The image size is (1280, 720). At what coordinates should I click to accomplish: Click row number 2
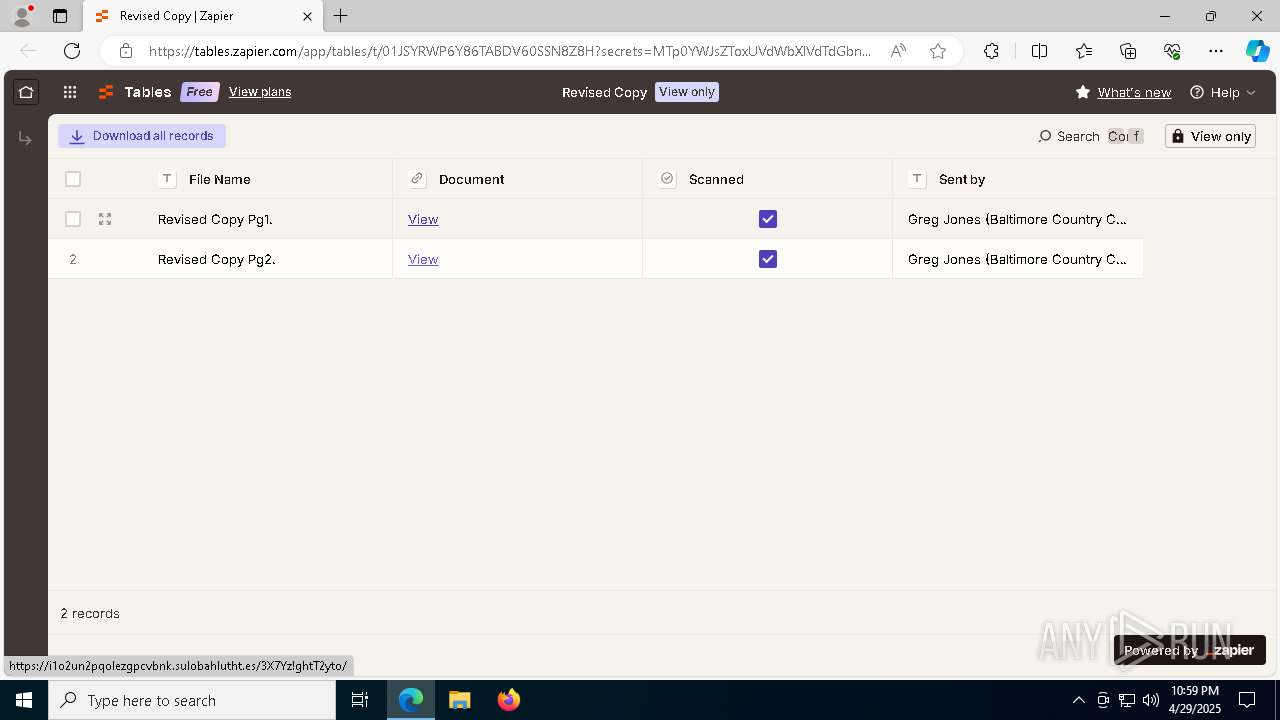coord(73,259)
